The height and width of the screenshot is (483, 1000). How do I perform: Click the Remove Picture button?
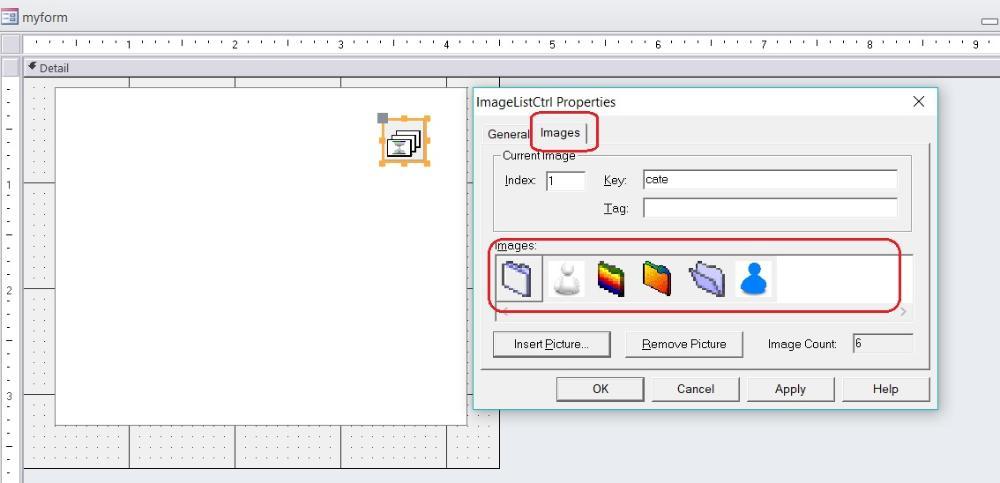(684, 345)
